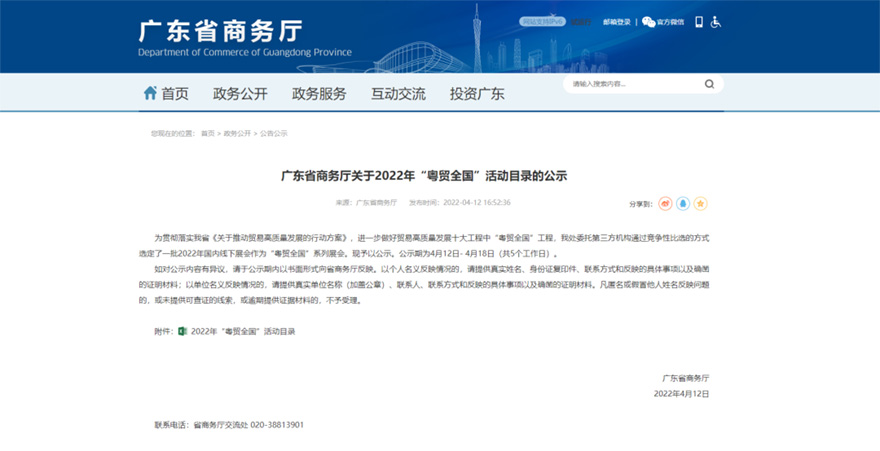
Task: Click the home icon beside 首页
Action: click(x=150, y=93)
